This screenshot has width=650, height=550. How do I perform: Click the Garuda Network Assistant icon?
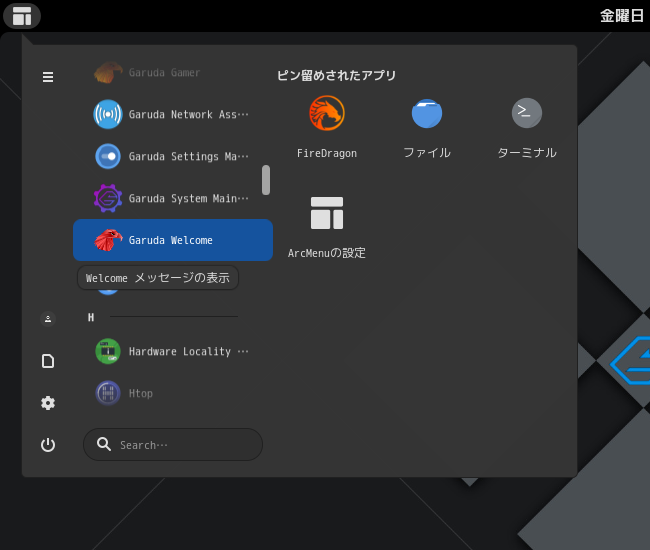pos(108,114)
